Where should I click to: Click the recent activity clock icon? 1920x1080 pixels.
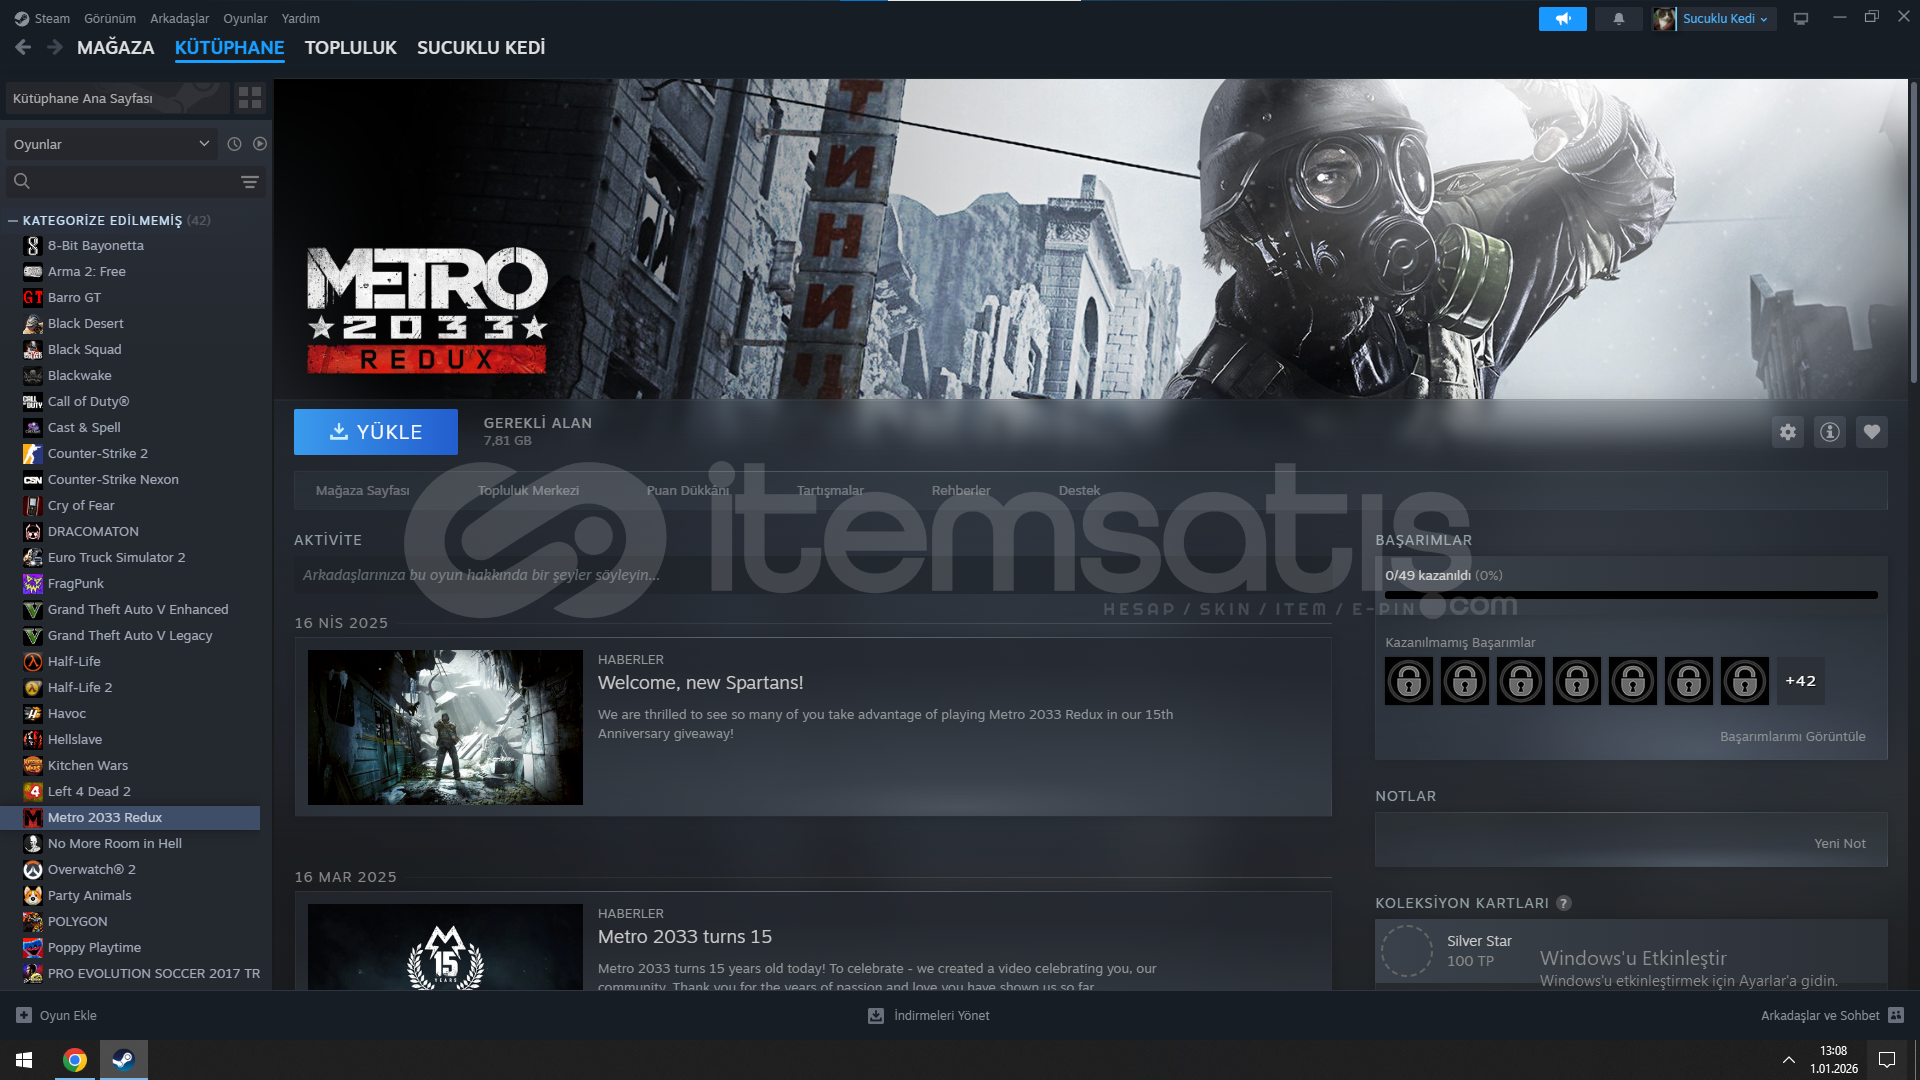pyautogui.click(x=234, y=144)
